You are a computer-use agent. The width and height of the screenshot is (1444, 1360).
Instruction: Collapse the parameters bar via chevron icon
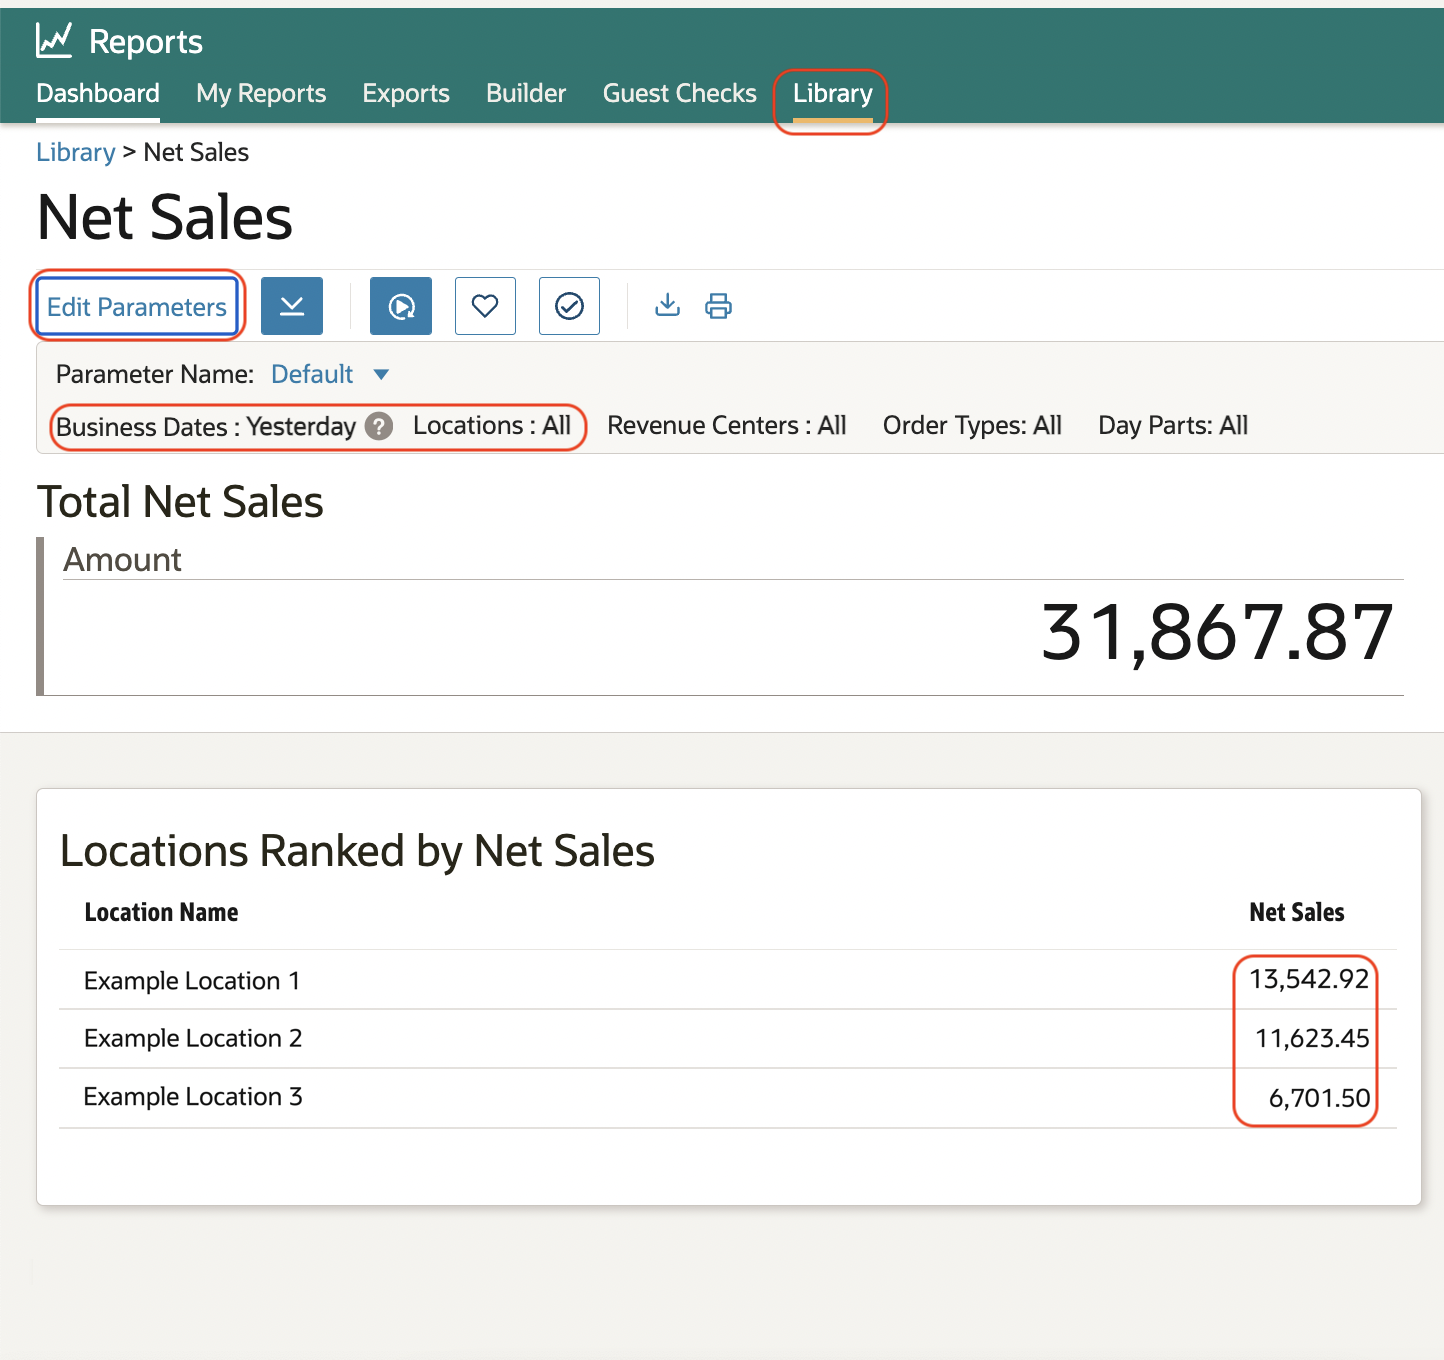click(291, 306)
